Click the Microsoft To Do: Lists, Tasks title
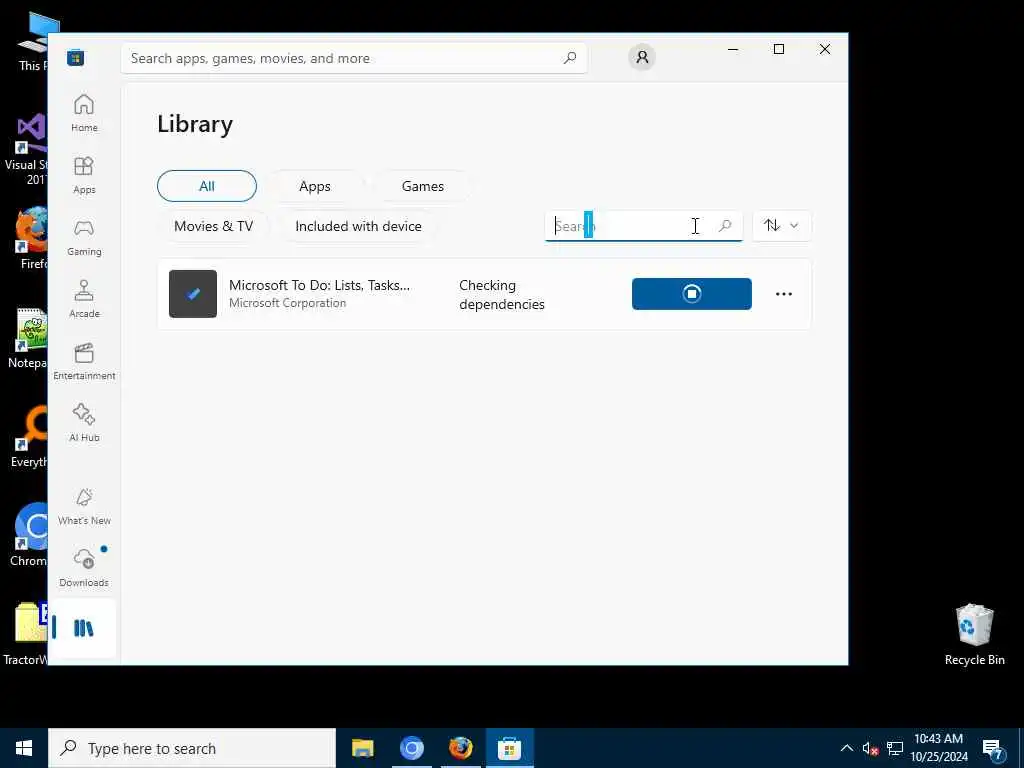 tap(319, 285)
